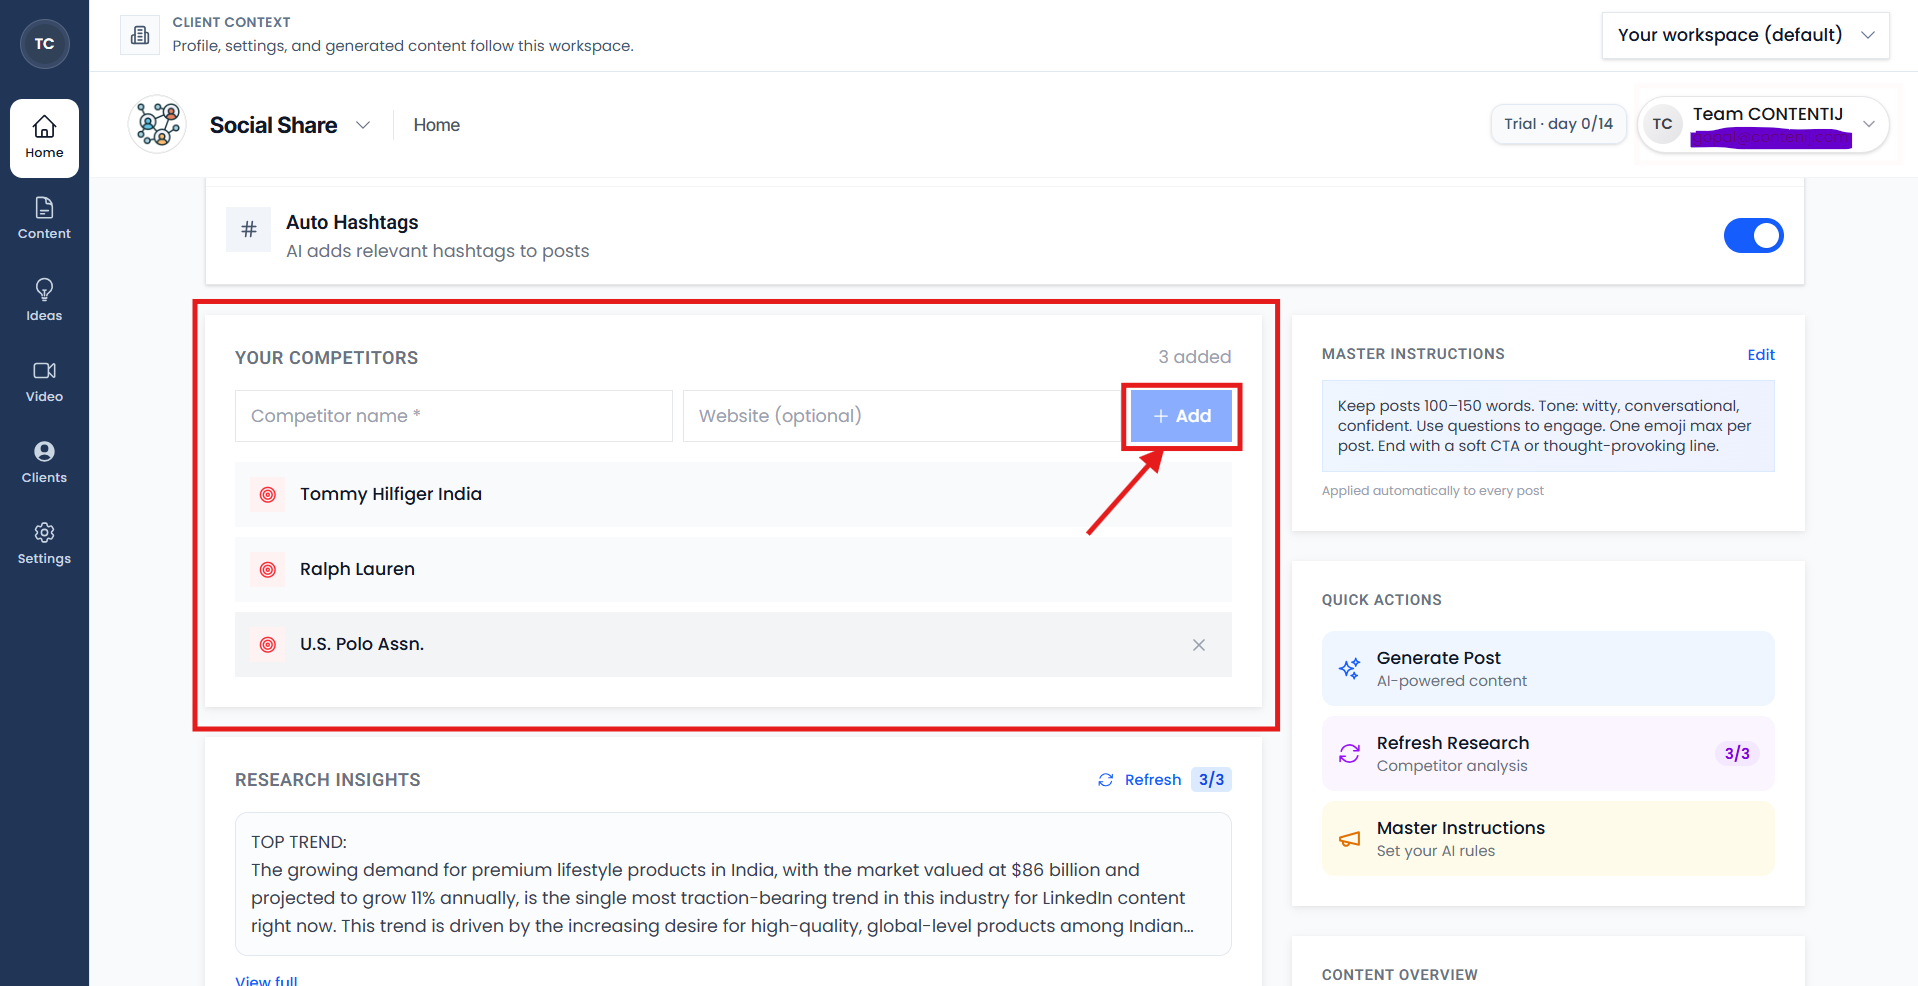Click the TC avatar at sidebar top

point(45,44)
